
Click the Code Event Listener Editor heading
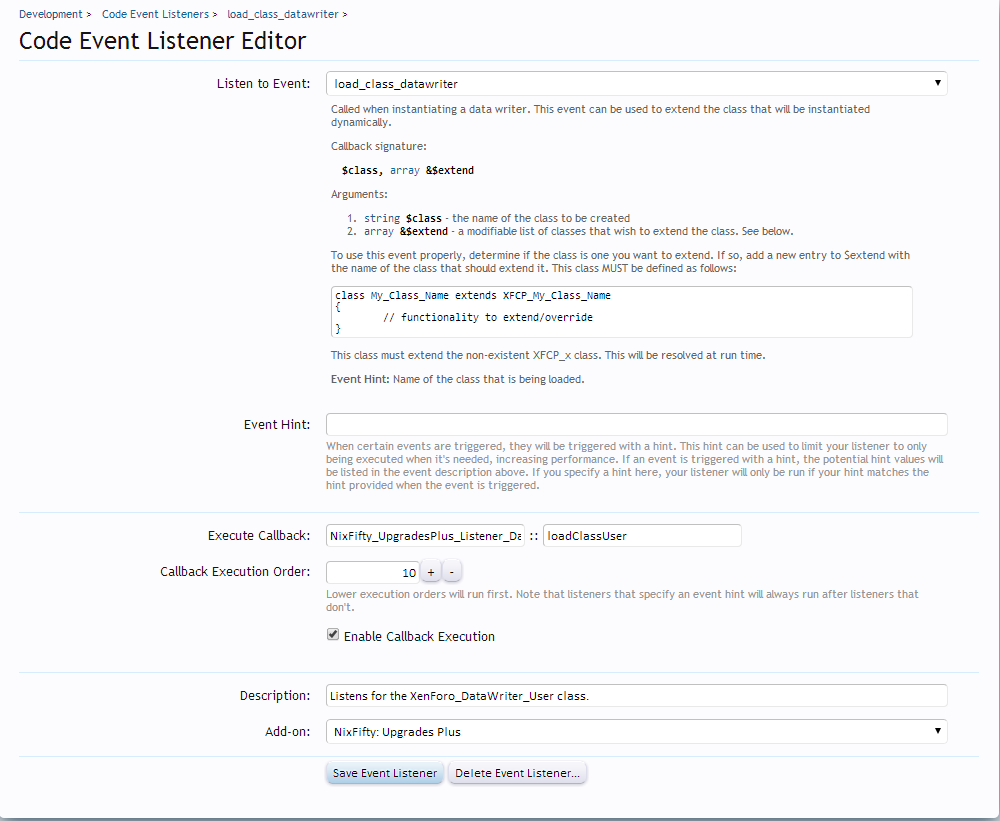(x=163, y=41)
